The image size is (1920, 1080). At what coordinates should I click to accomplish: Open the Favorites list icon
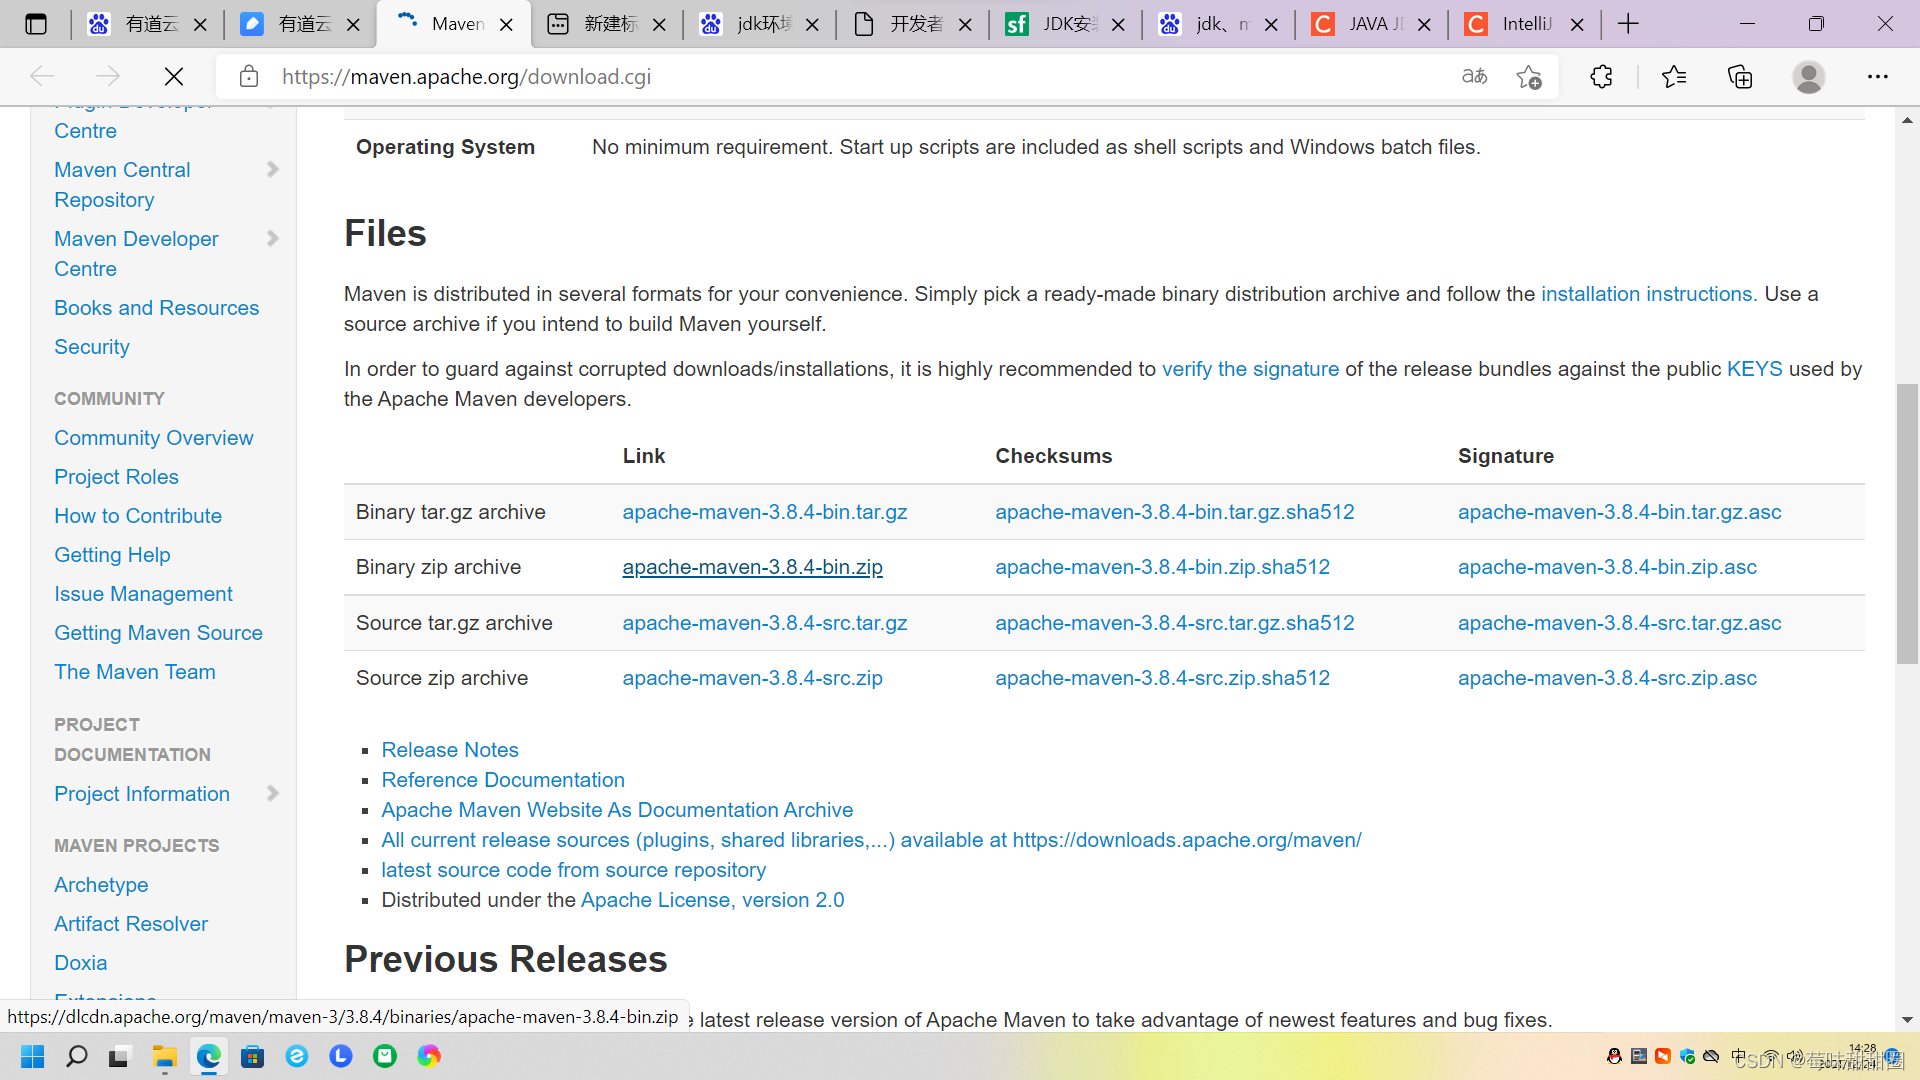coord(1675,76)
